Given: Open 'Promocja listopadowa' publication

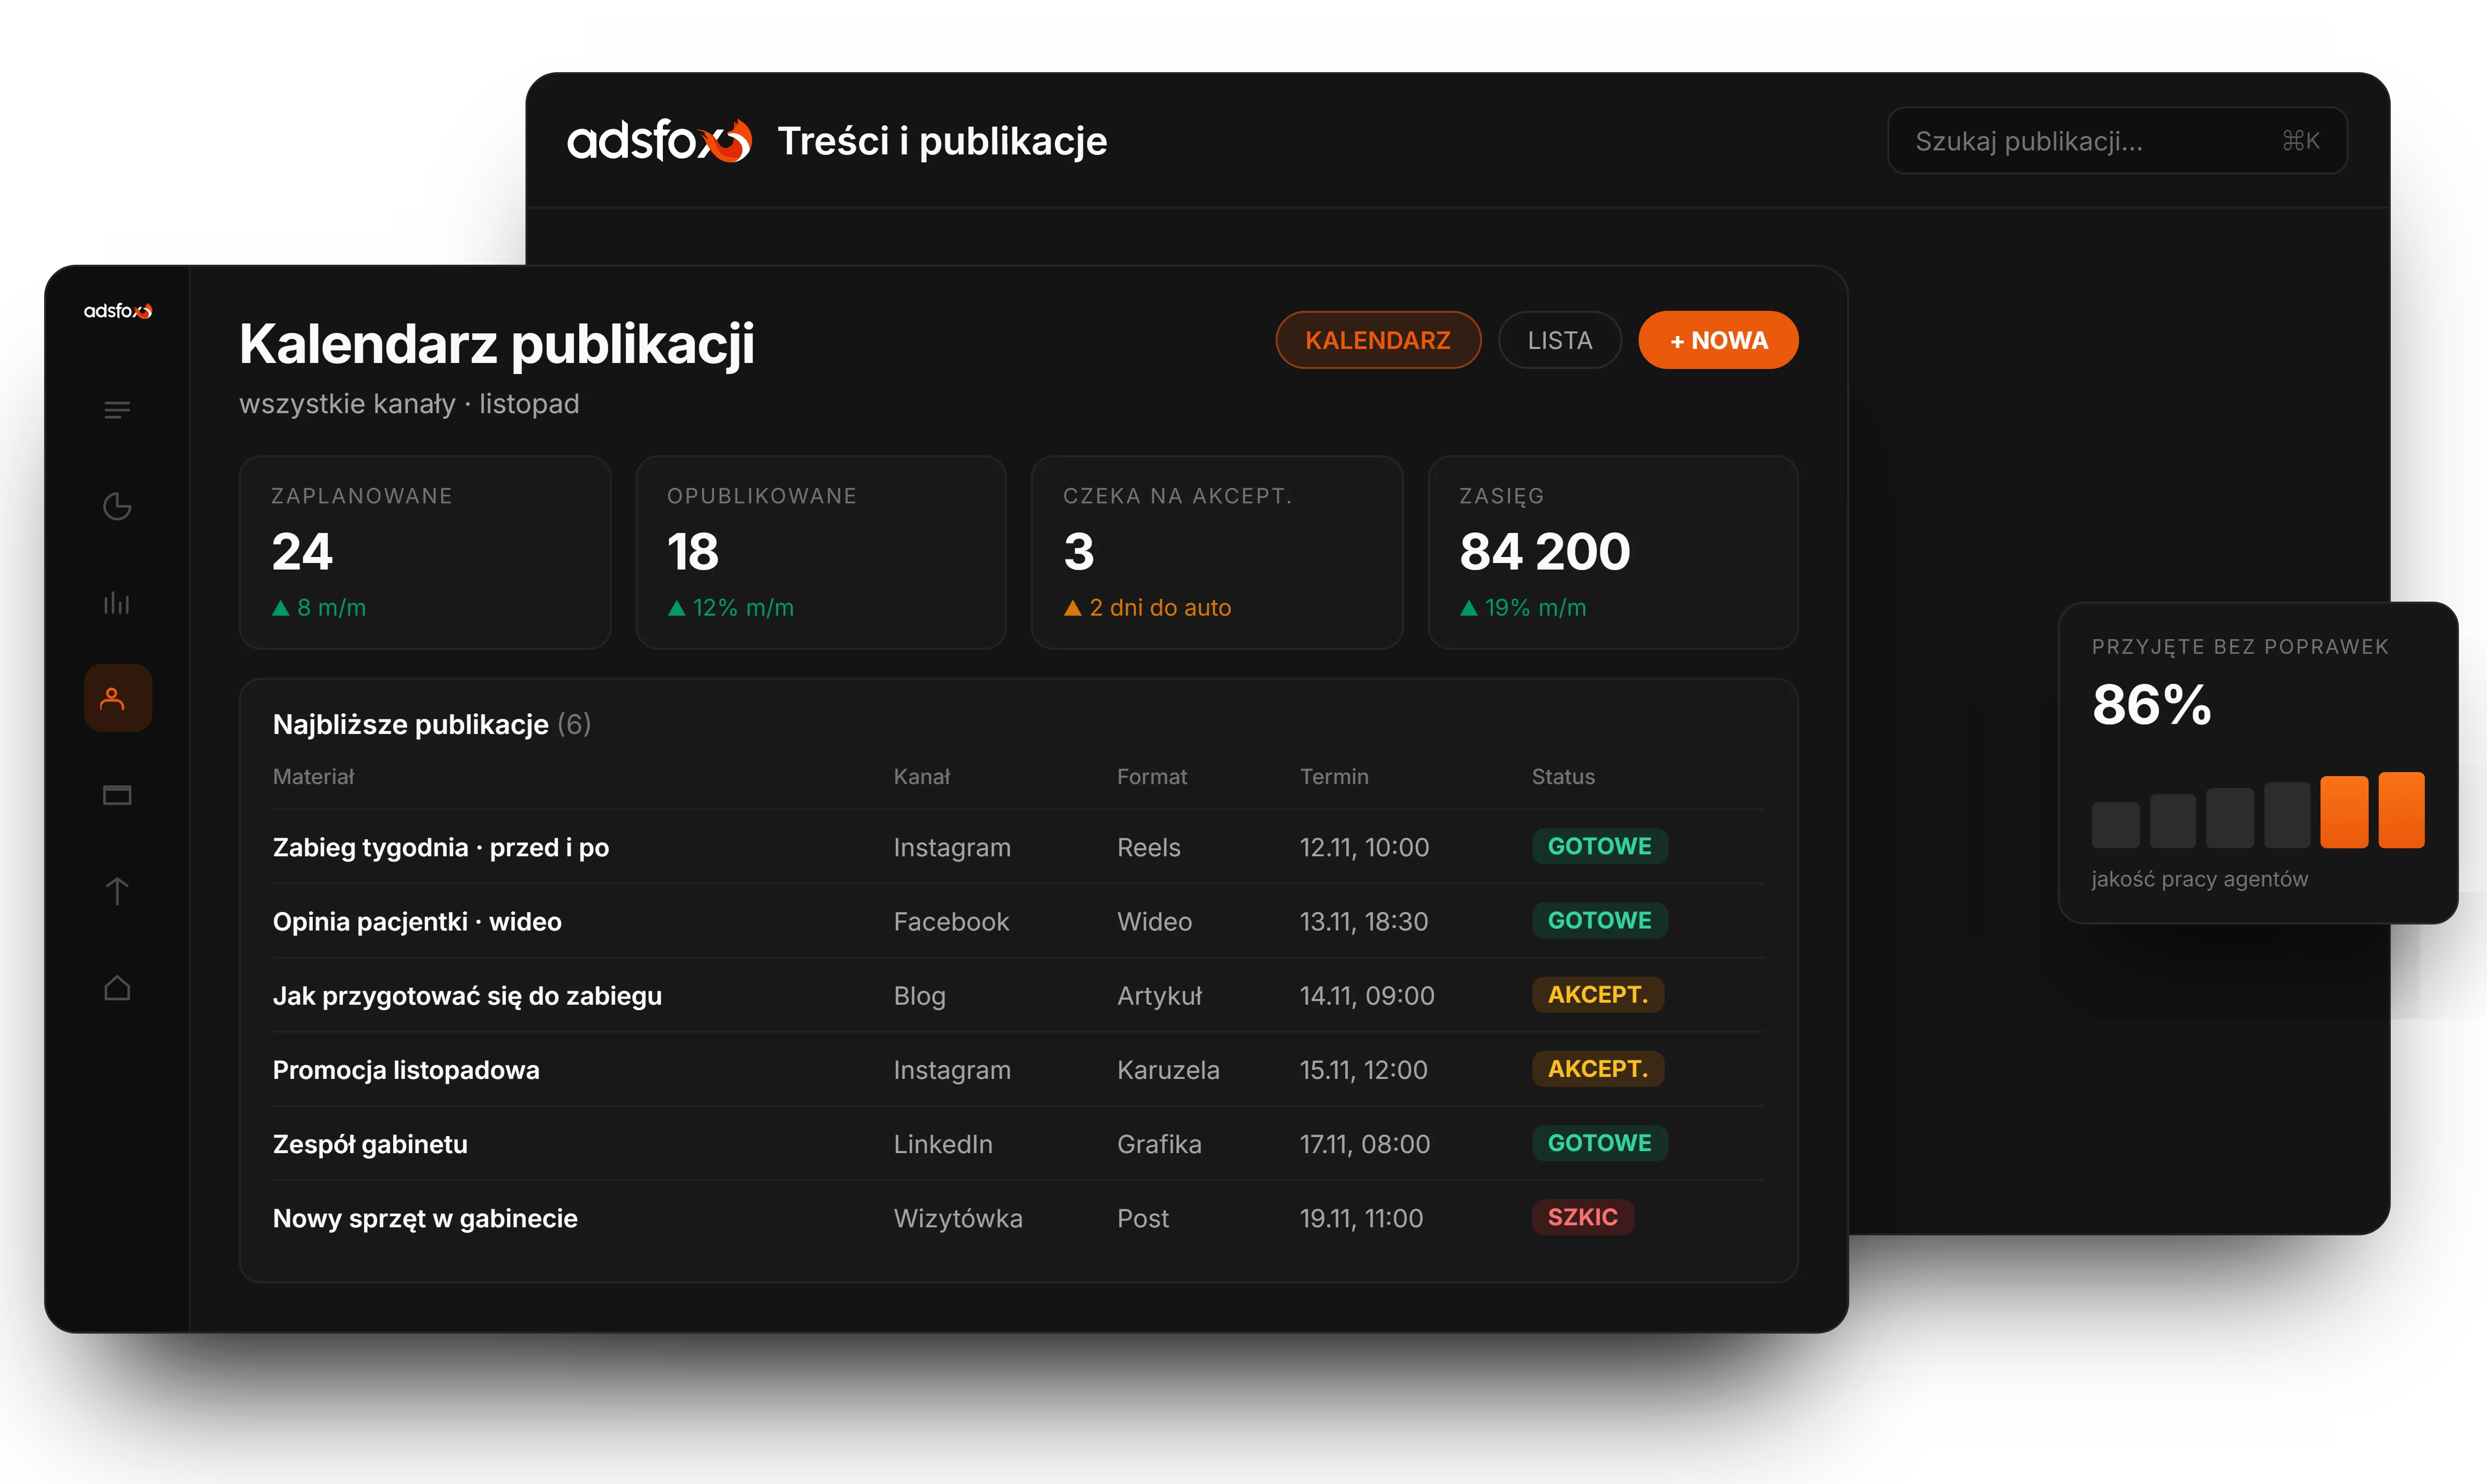Looking at the screenshot, I should 1018,1069.
